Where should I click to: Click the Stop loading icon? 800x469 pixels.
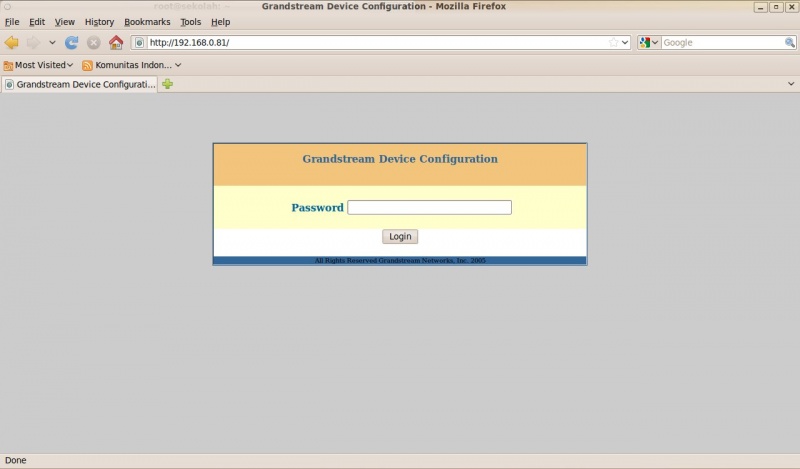coord(93,43)
